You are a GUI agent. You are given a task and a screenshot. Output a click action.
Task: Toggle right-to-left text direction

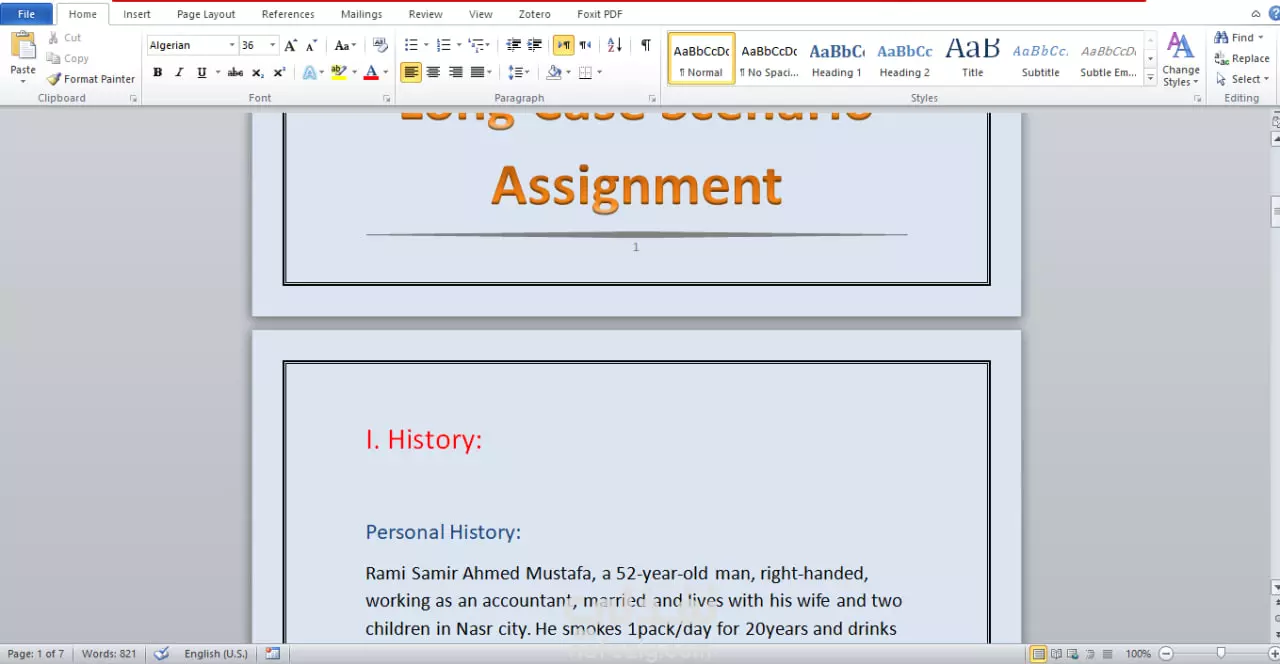(x=586, y=45)
